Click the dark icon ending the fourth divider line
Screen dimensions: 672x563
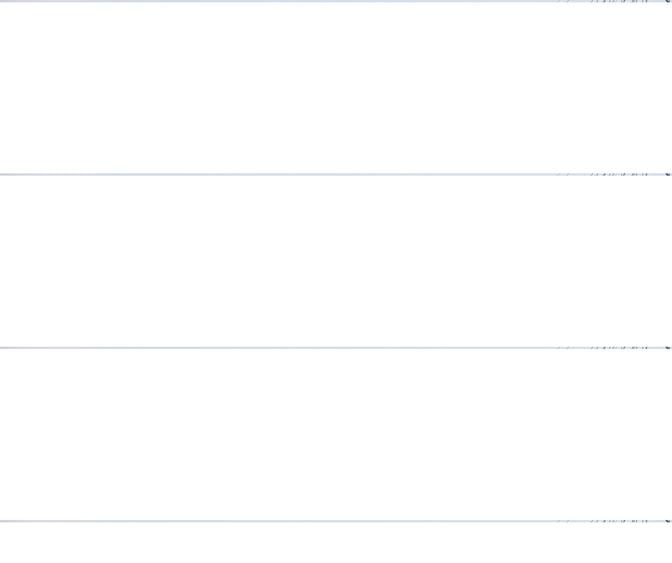pyautogui.click(x=668, y=521)
